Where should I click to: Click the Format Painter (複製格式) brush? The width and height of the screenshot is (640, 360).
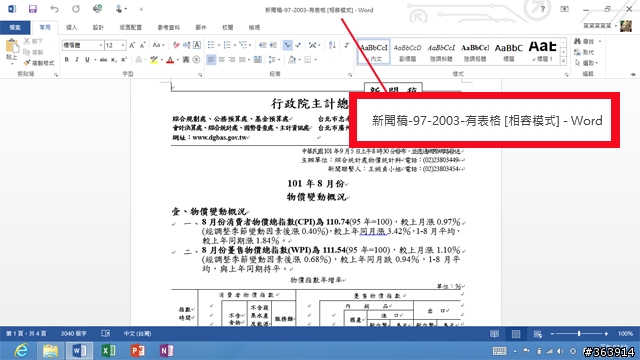point(27,63)
